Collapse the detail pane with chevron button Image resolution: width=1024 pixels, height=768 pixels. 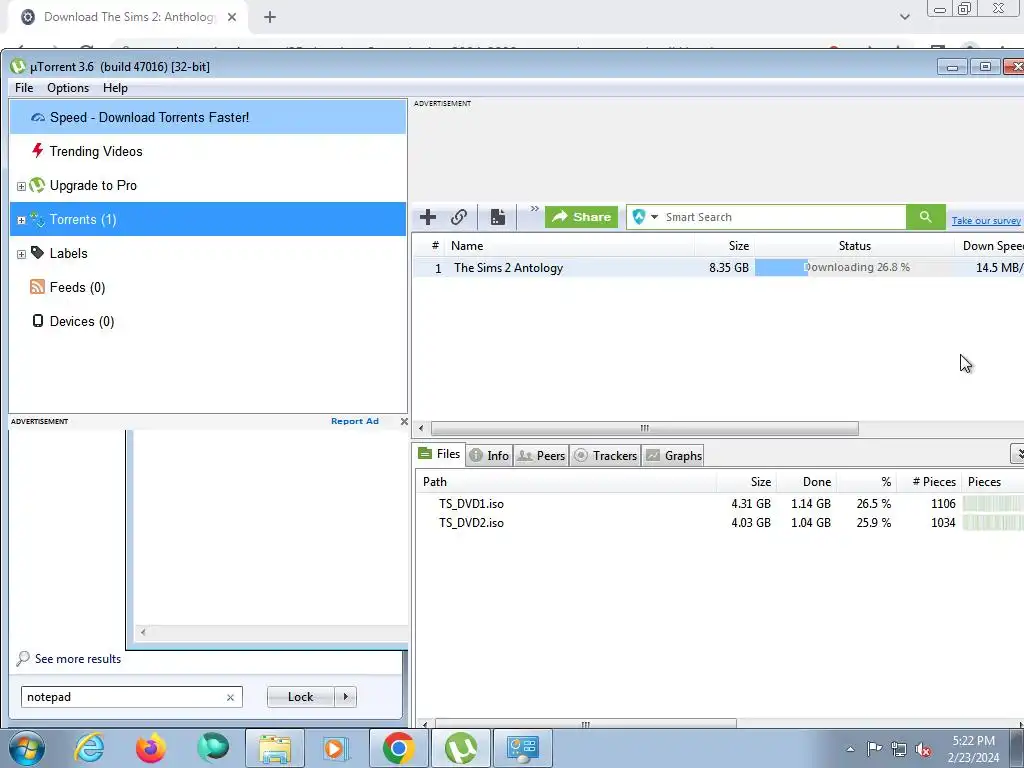point(1017,453)
